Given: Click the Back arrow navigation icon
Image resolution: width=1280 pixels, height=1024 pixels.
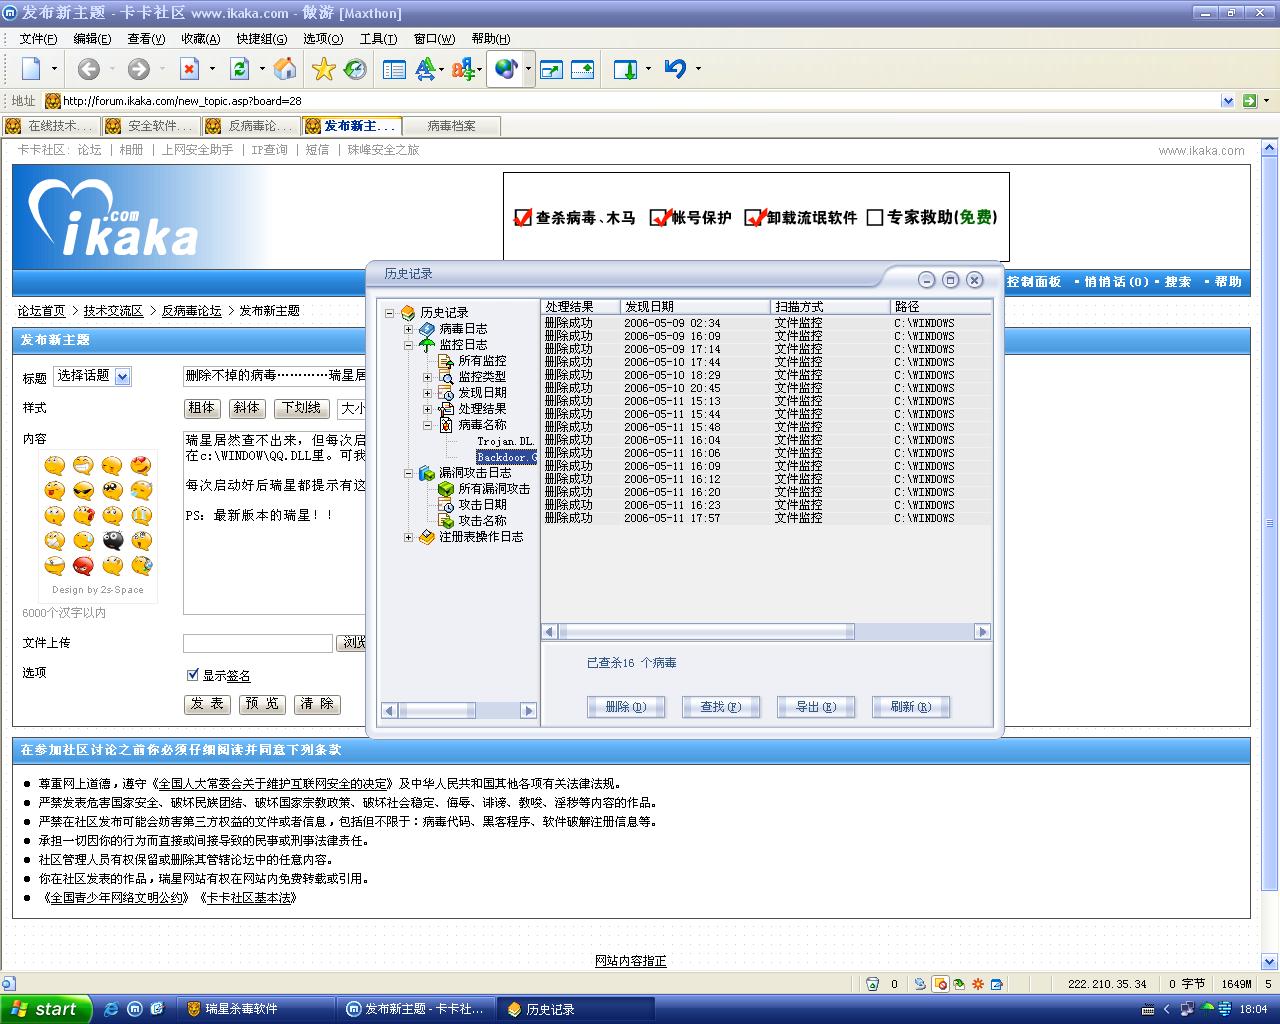Looking at the screenshot, I should (89, 69).
